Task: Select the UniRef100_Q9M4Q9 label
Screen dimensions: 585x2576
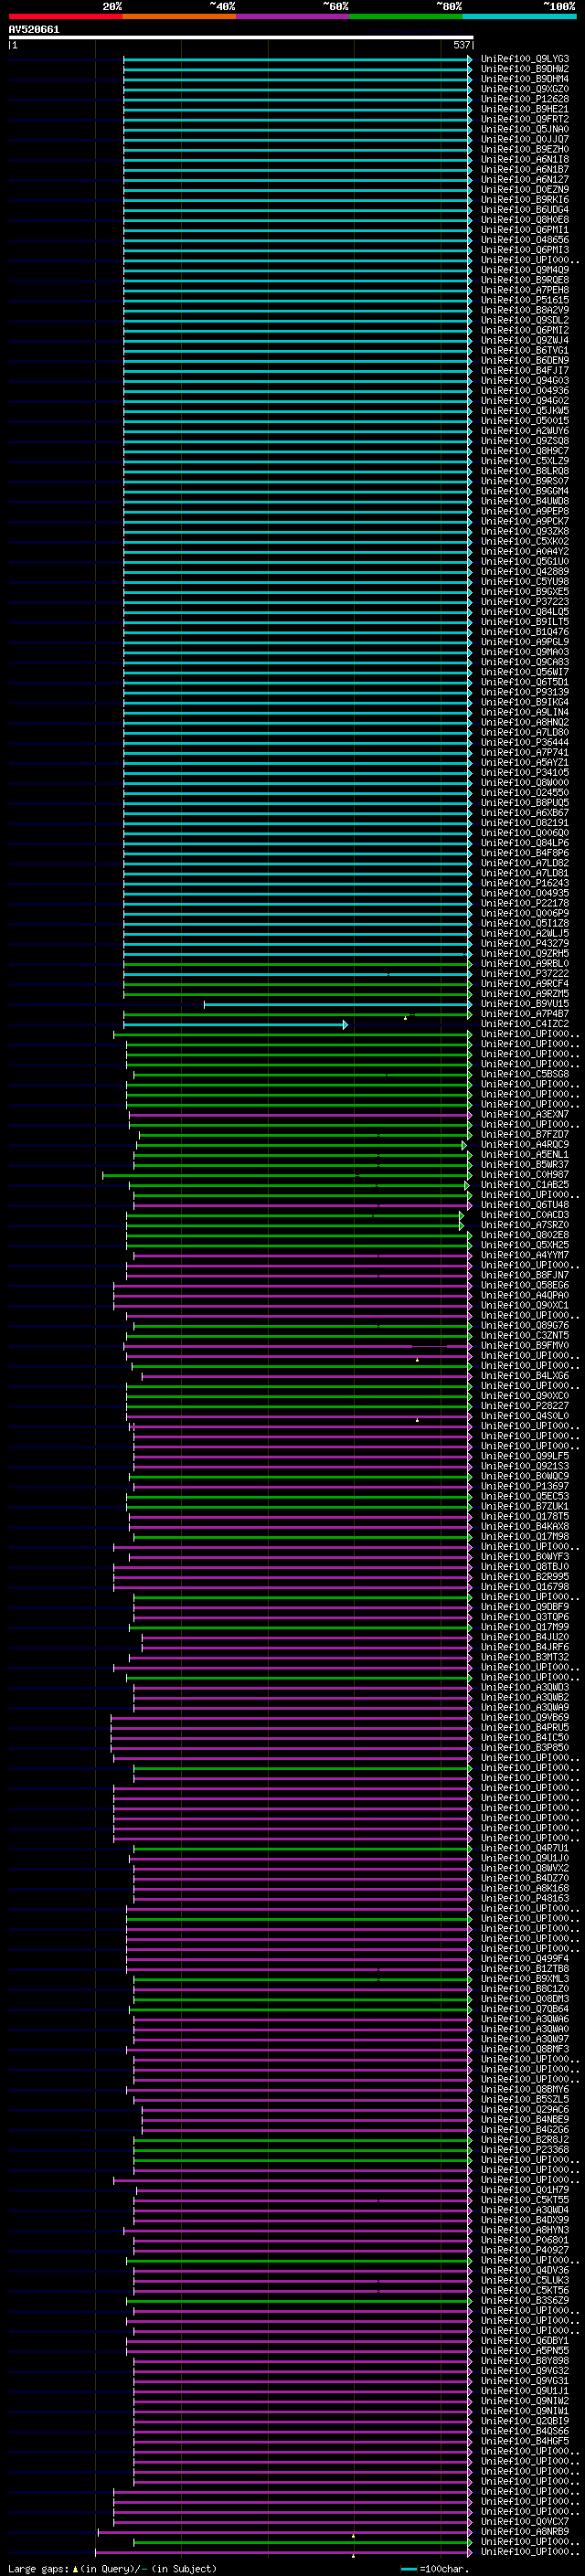Action: pos(525,270)
